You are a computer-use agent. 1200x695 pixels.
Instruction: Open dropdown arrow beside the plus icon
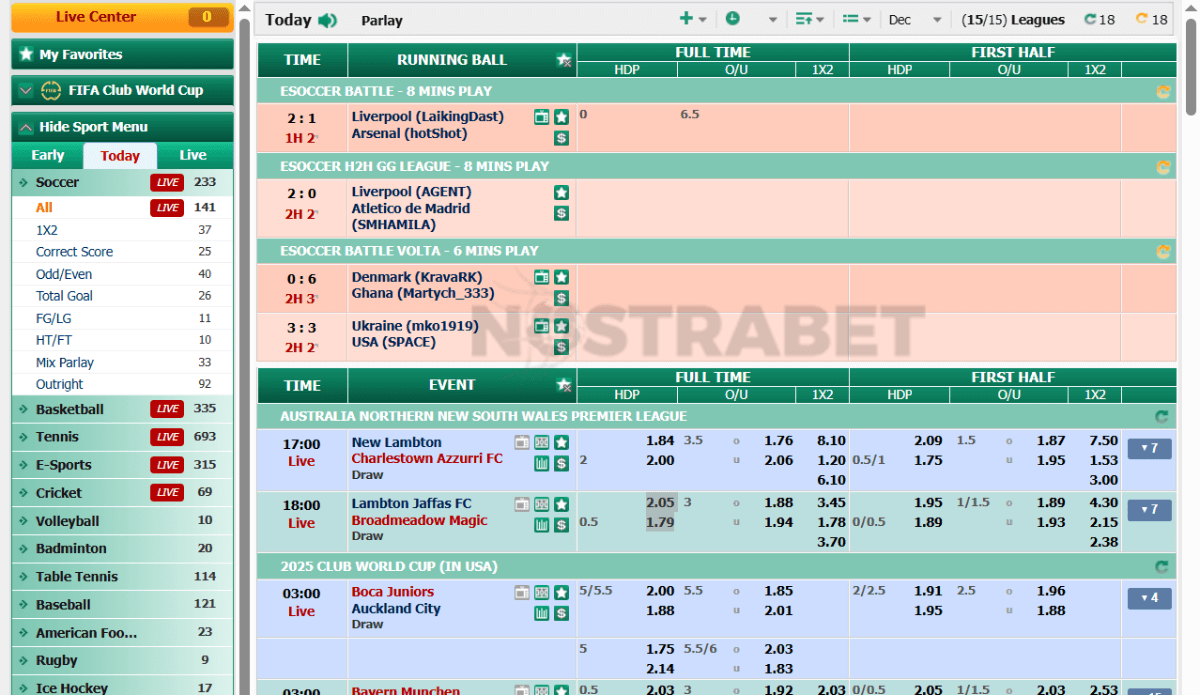coord(703,20)
